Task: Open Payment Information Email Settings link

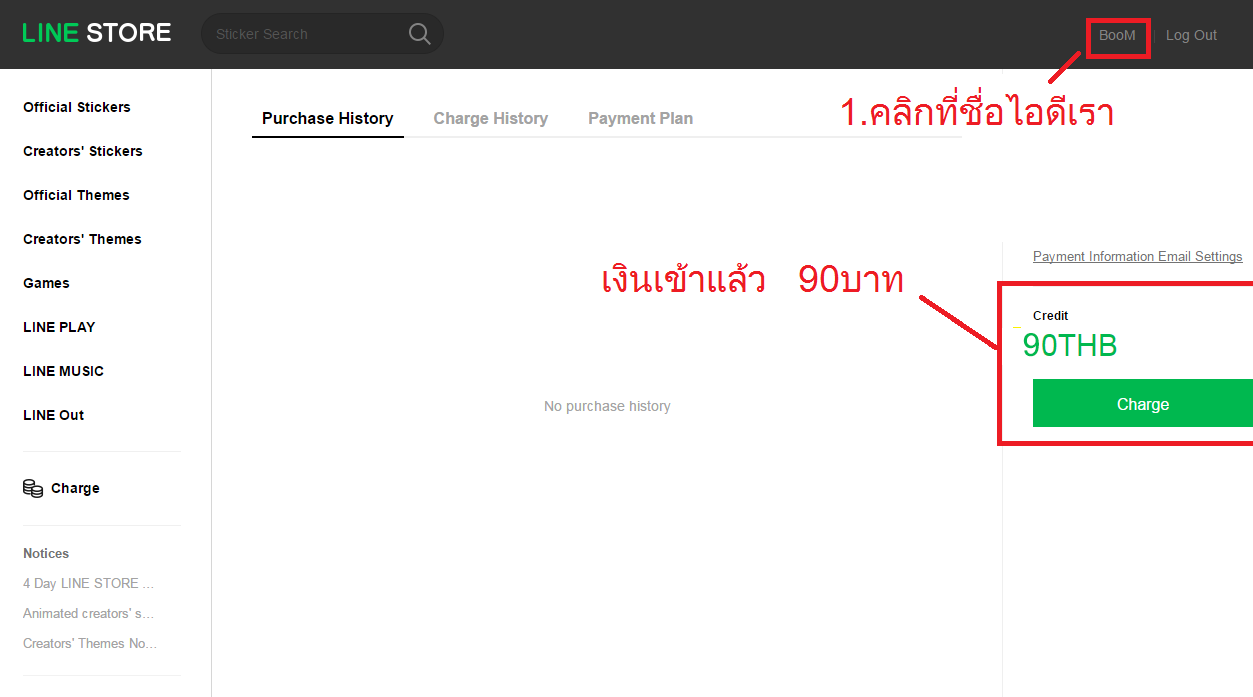Action: click(x=1137, y=257)
